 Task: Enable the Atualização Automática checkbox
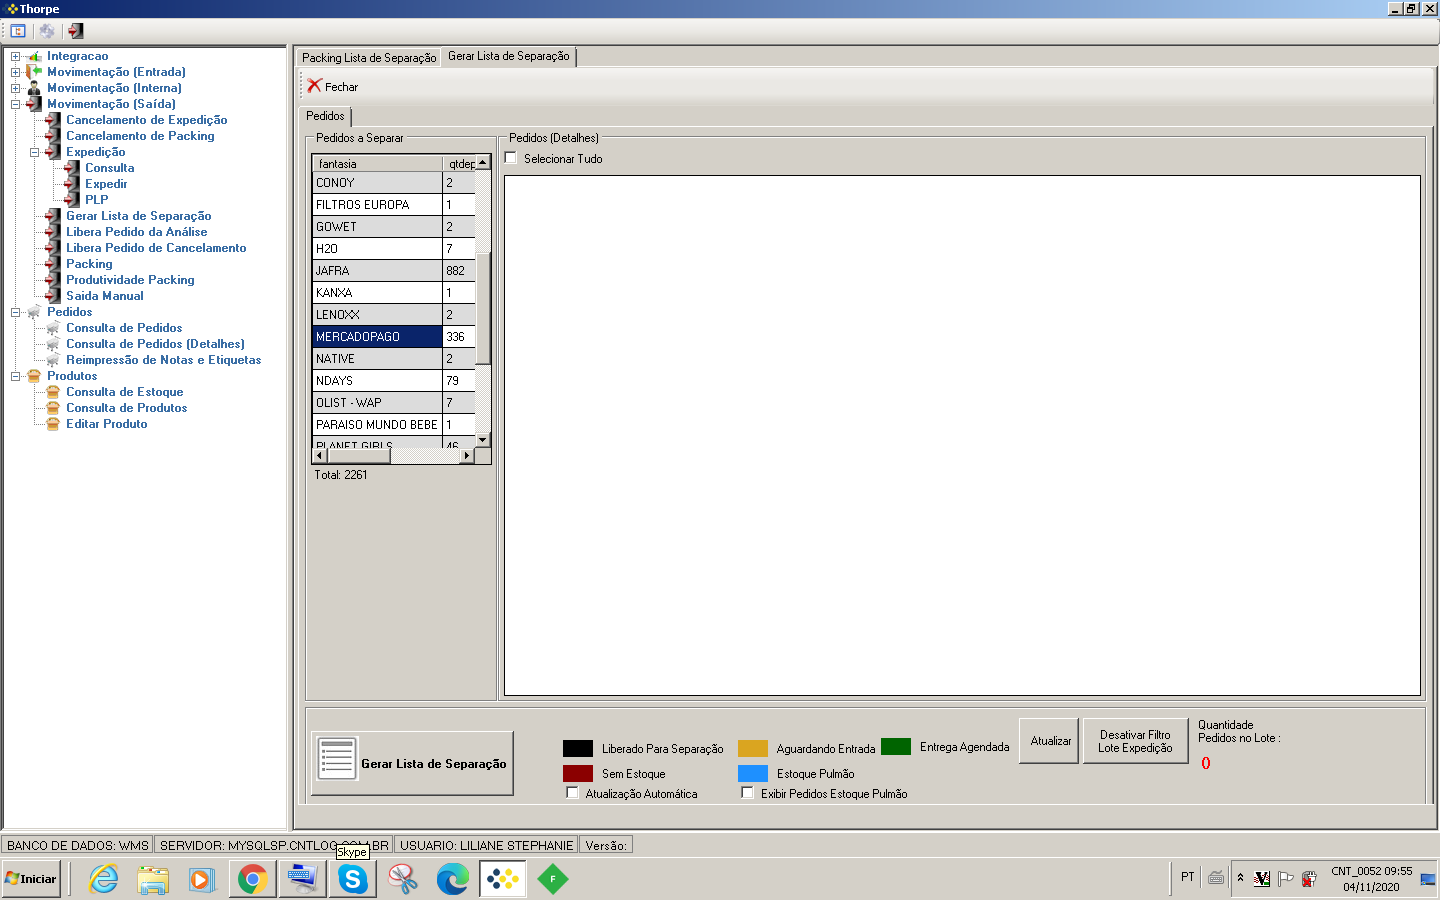pyautogui.click(x=572, y=793)
